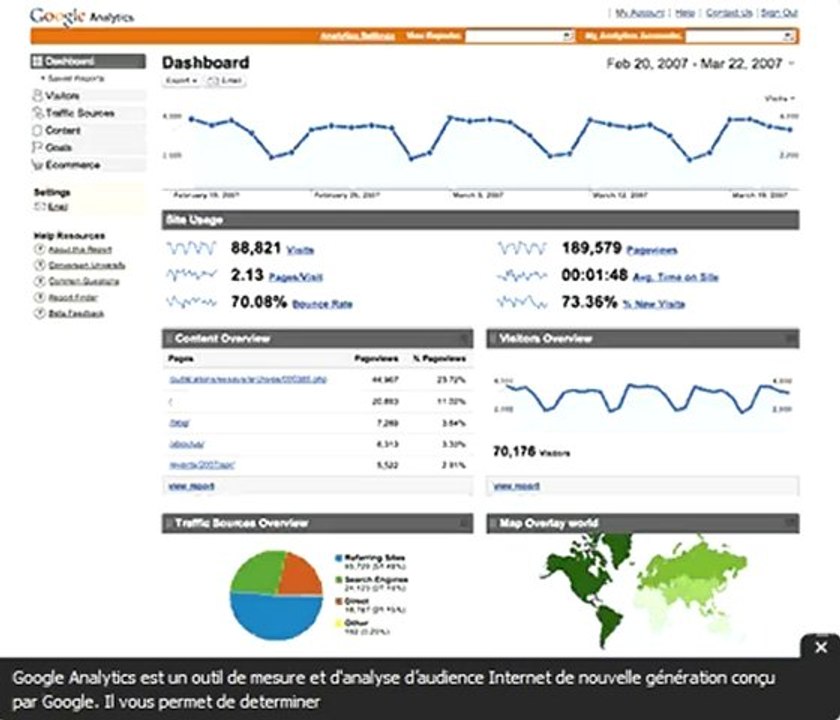Open the Visits metric link
840x720 pixels.
(x=300, y=250)
